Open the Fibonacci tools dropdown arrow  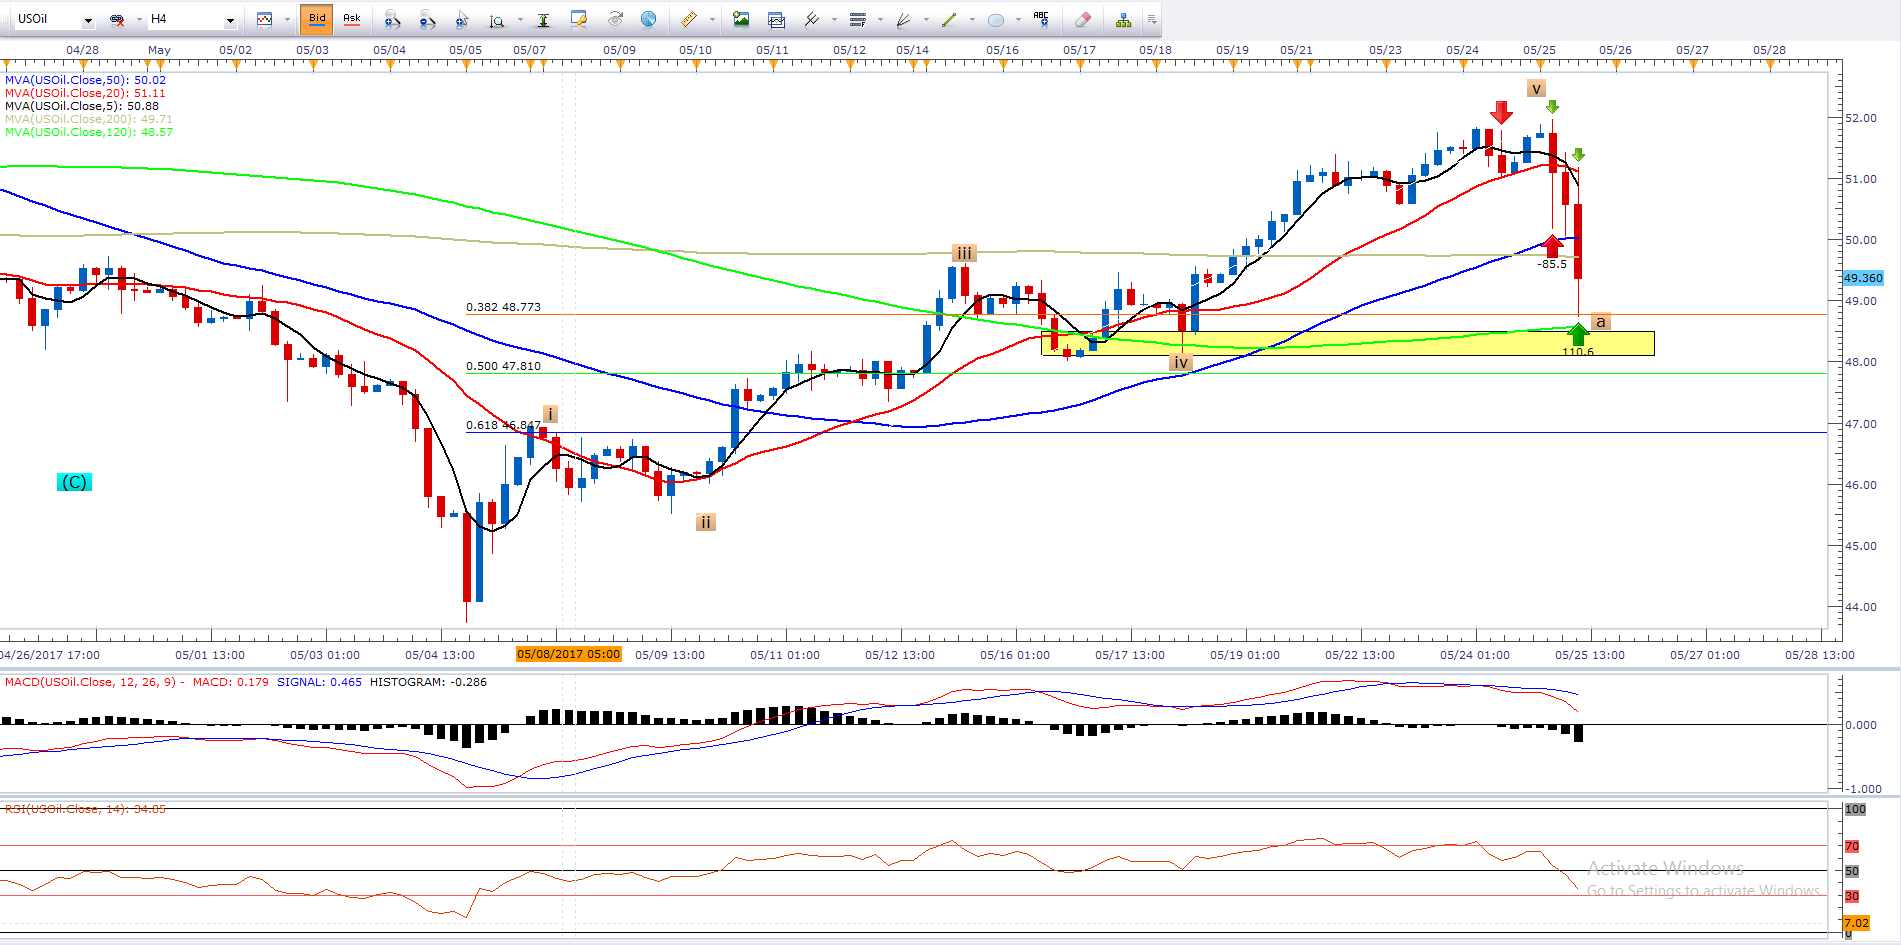(881, 19)
